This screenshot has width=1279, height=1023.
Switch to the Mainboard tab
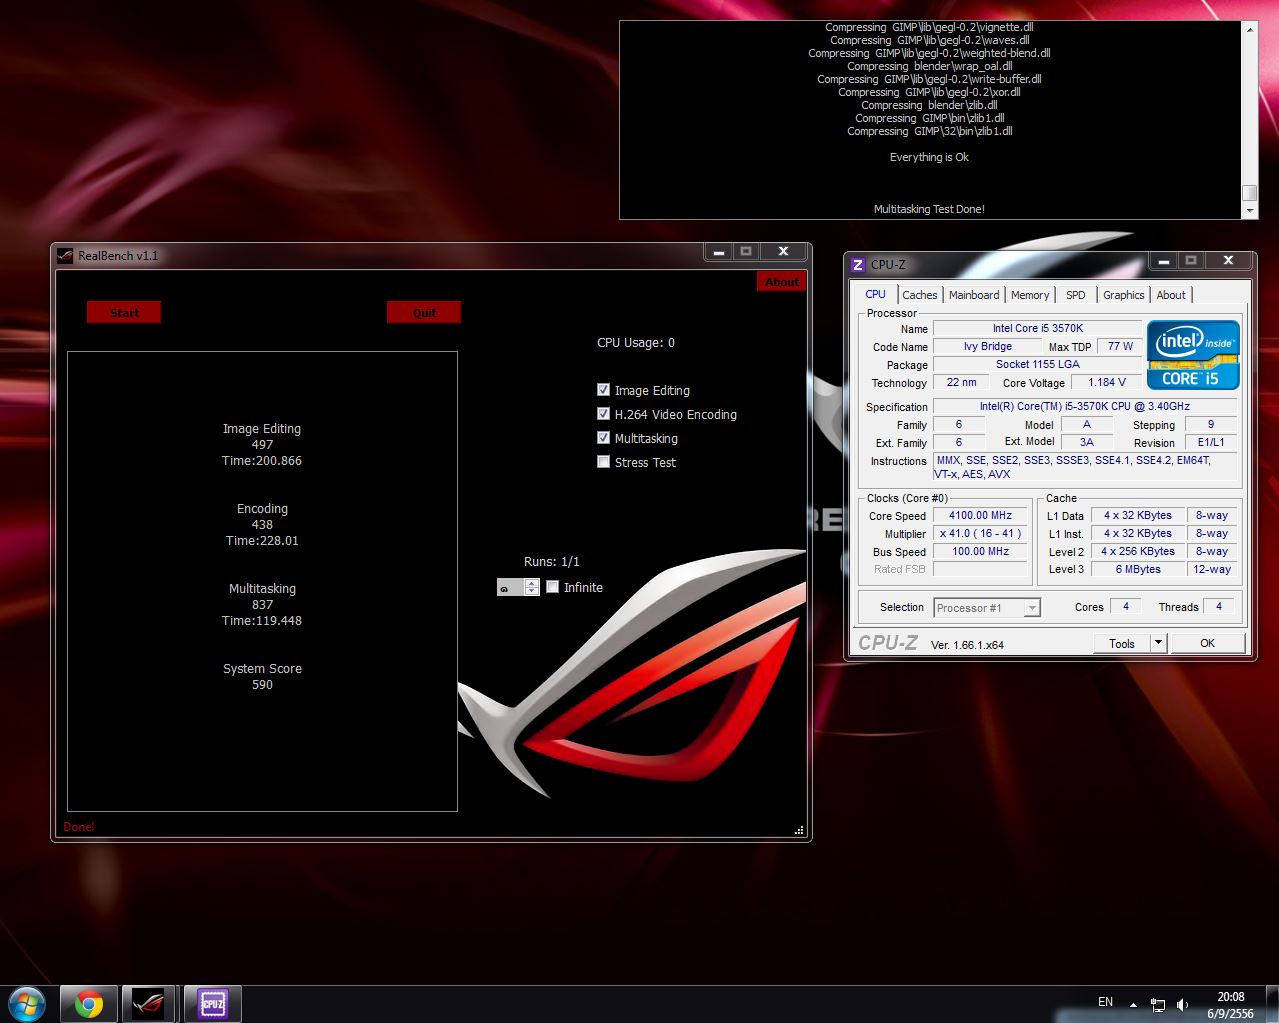pyautogui.click(x=974, y=295)
